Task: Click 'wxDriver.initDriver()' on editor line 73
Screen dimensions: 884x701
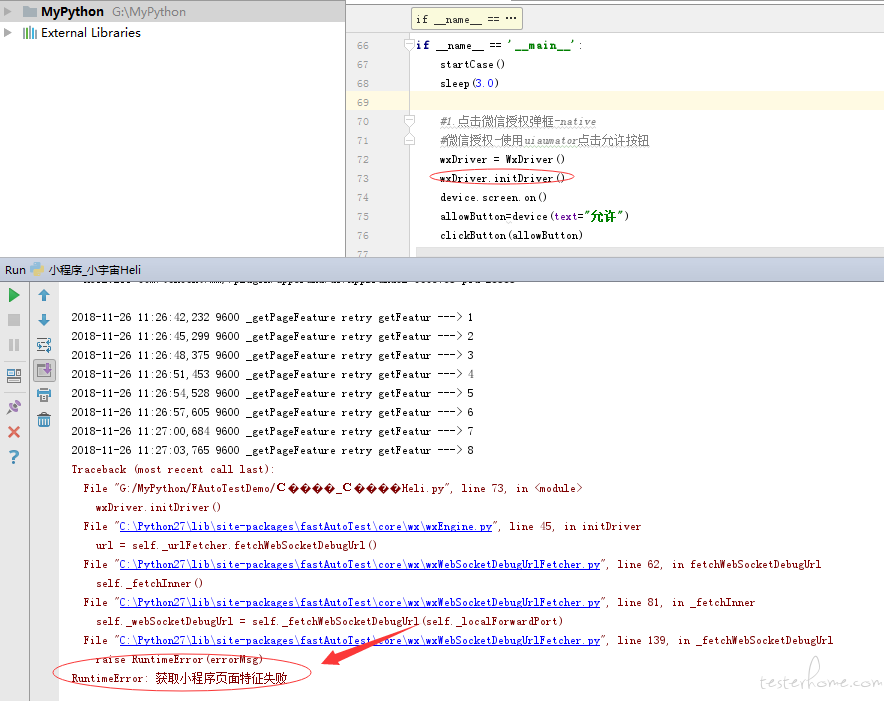Action: 502,178
